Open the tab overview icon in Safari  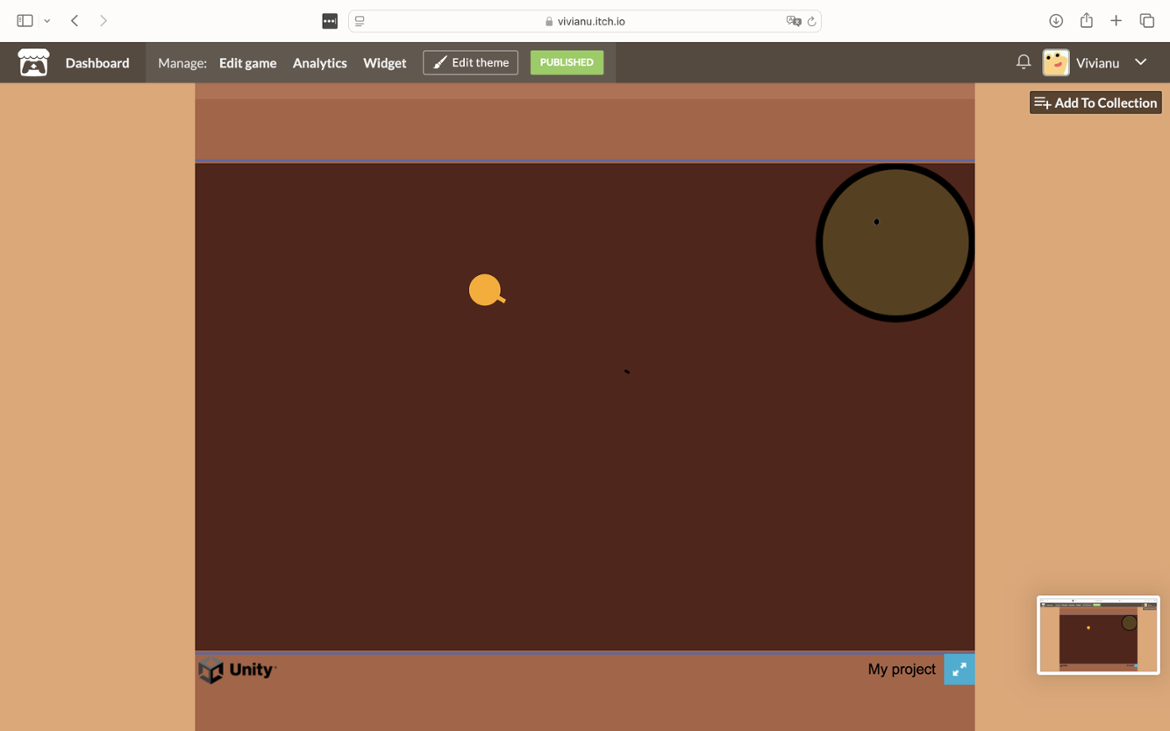pos(1148,20)
